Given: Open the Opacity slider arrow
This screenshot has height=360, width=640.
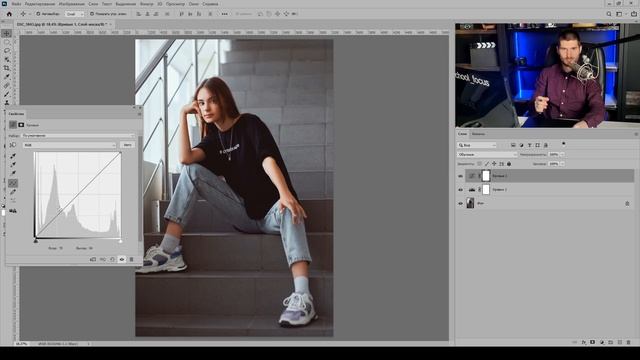Looking at the screenshot, I should point(562,155).
